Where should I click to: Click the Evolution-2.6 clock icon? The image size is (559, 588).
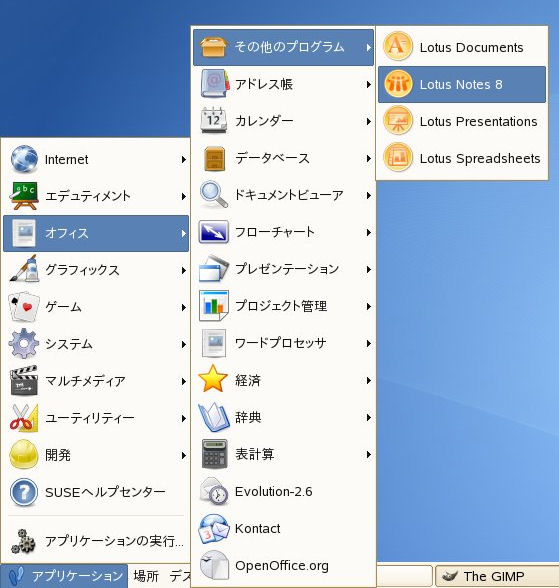point(213,491)
